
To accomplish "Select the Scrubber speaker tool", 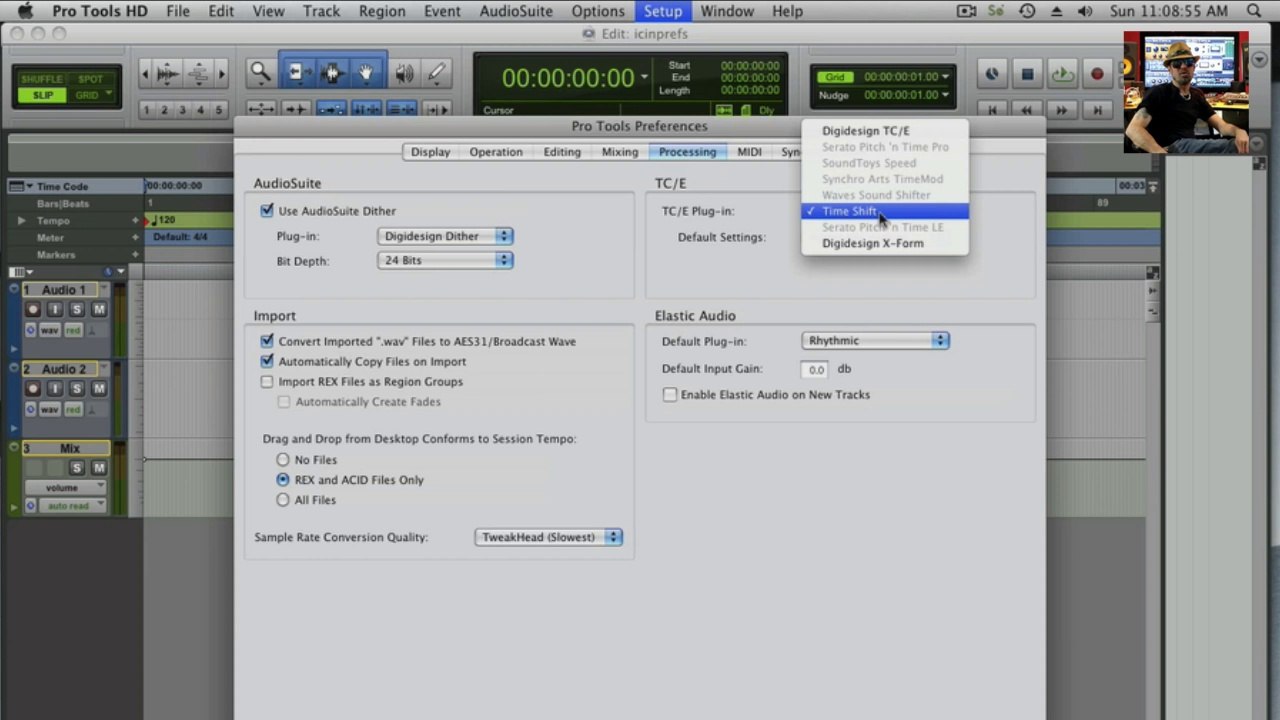I will 404,73.
